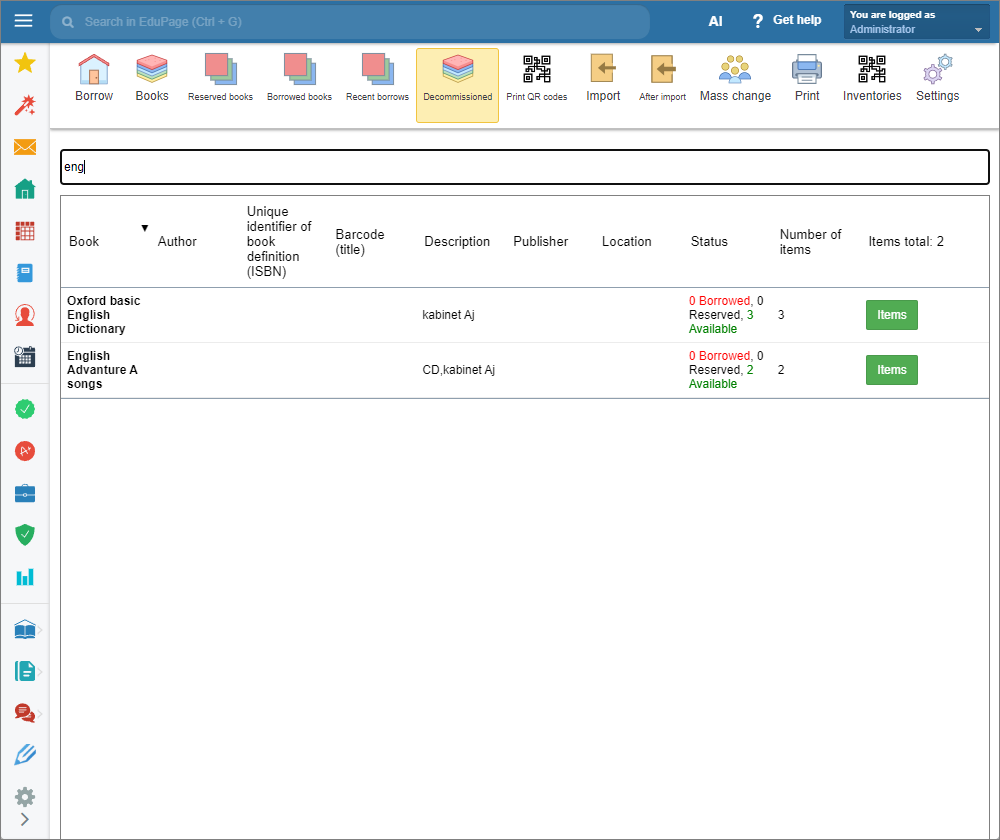The image size is (1000, 840).
Task: Sort by Book column arrow
Action: (144, 228)
